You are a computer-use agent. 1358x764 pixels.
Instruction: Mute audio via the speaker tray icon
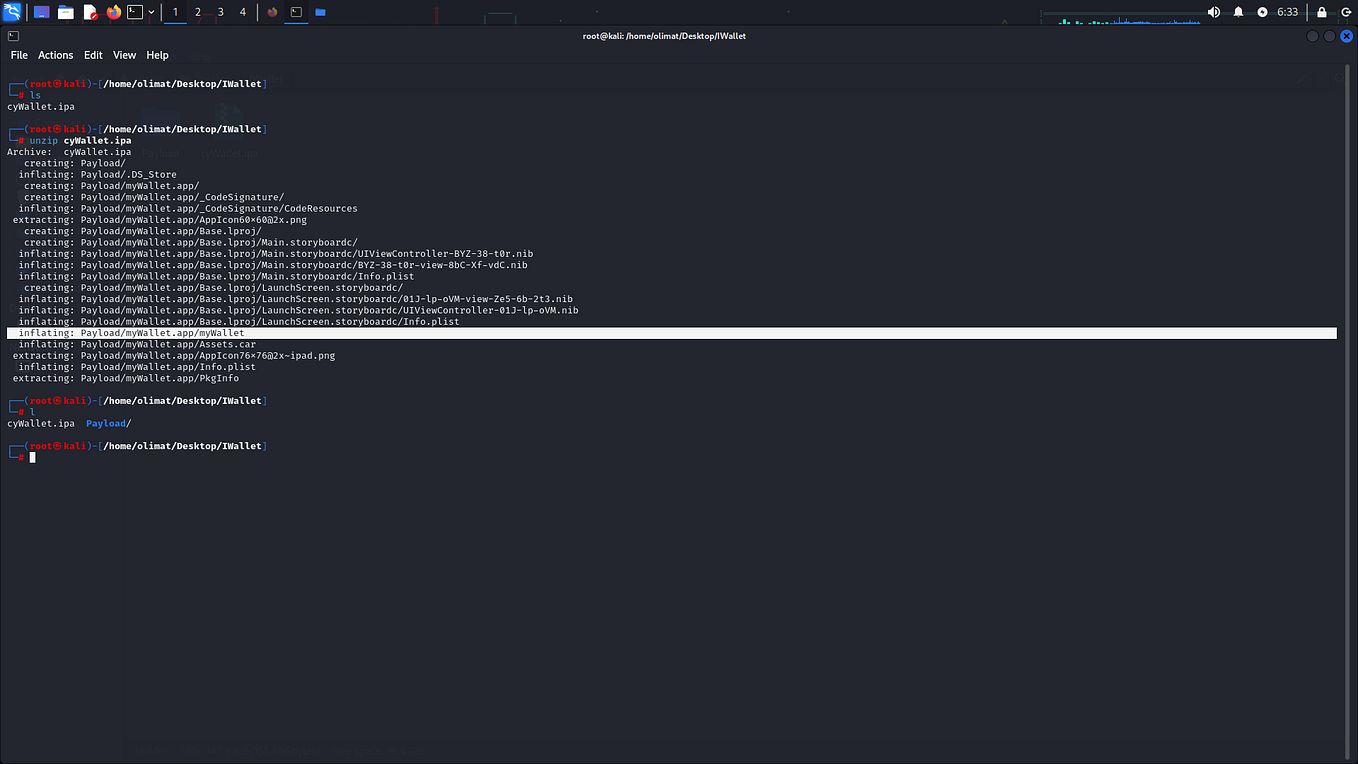point(1213,12)
